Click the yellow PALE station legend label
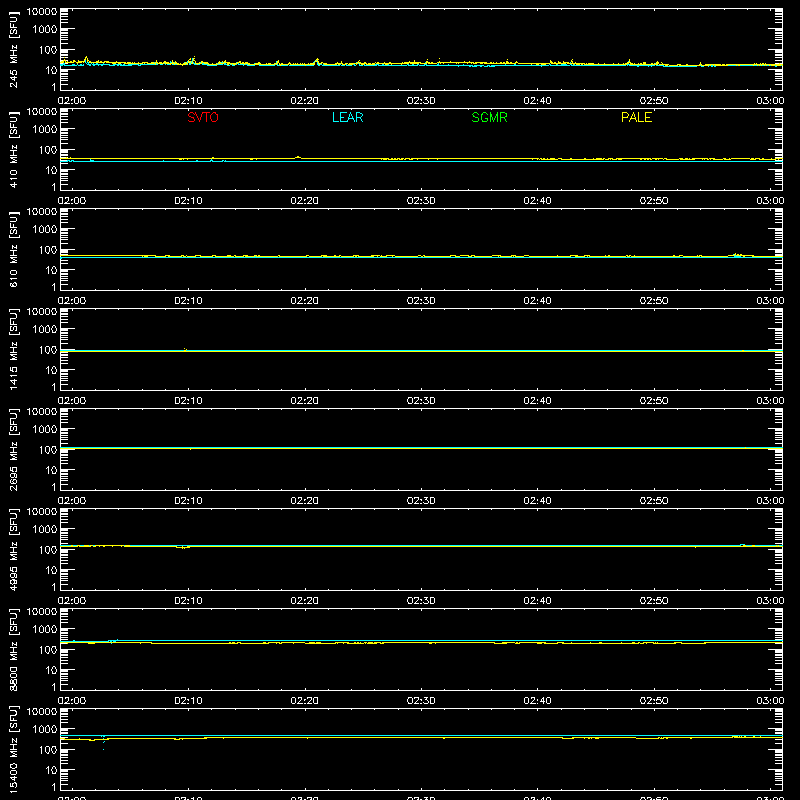The height and width of the screenshot is (800, 800). pos(636,117)
